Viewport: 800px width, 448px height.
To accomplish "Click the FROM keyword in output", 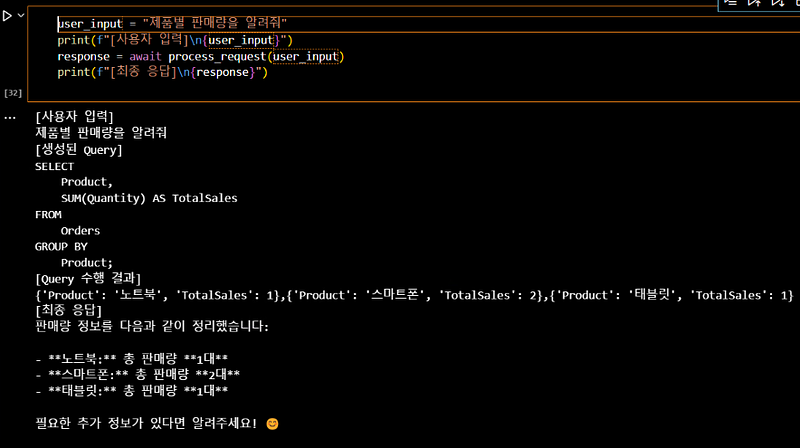I will click(48, 215).
